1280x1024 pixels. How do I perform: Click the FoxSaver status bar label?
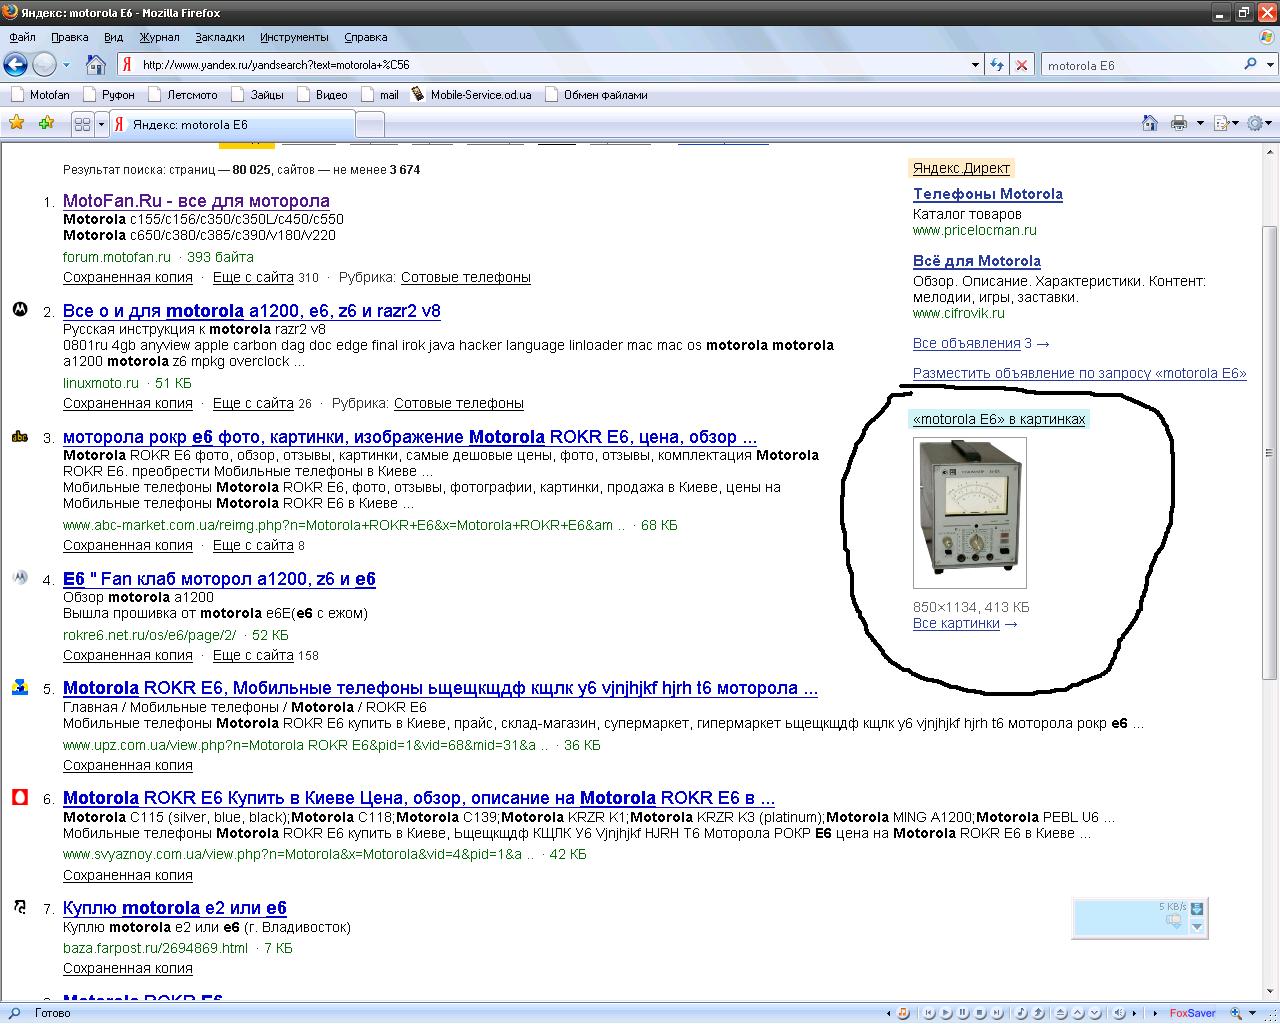[x=1192, y=1013]
